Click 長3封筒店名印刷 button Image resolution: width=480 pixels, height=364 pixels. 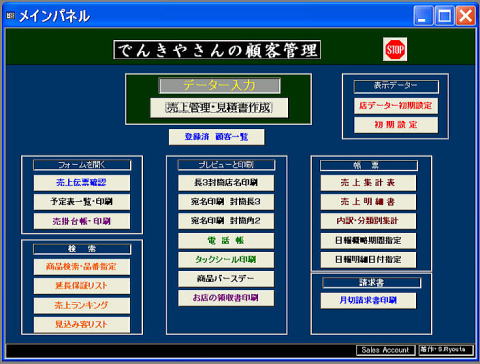tap(226, 182)
